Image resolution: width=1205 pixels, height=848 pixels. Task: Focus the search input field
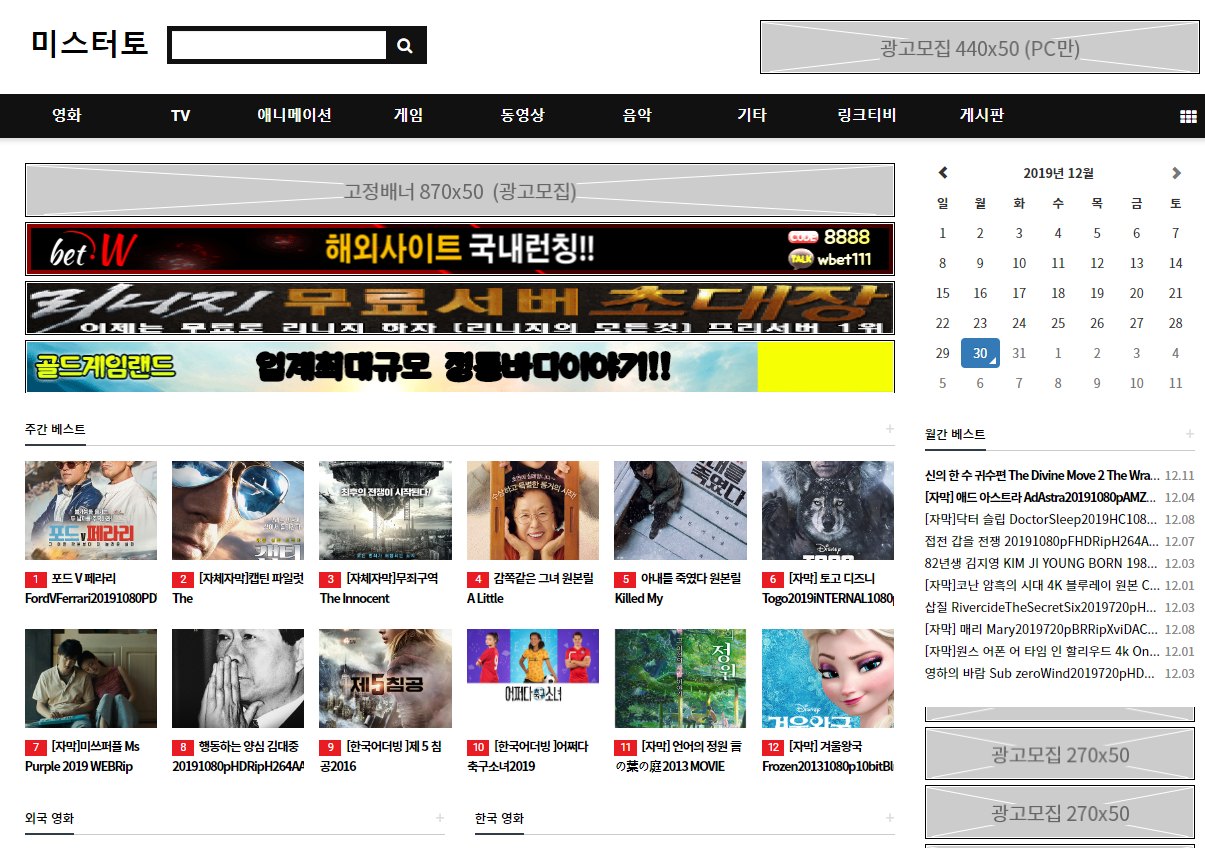279,45
